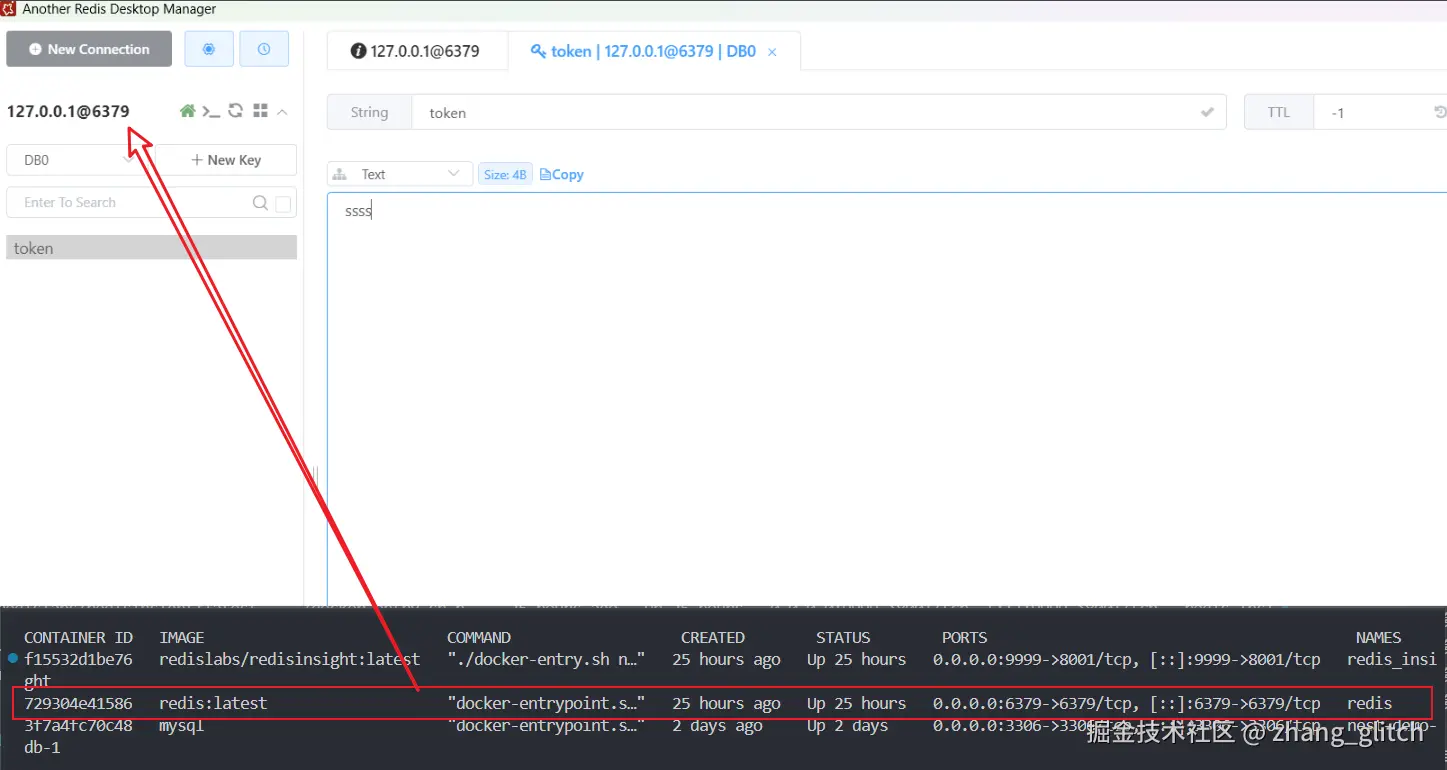Click the NAMES column header in terminal

[1378, 637]
